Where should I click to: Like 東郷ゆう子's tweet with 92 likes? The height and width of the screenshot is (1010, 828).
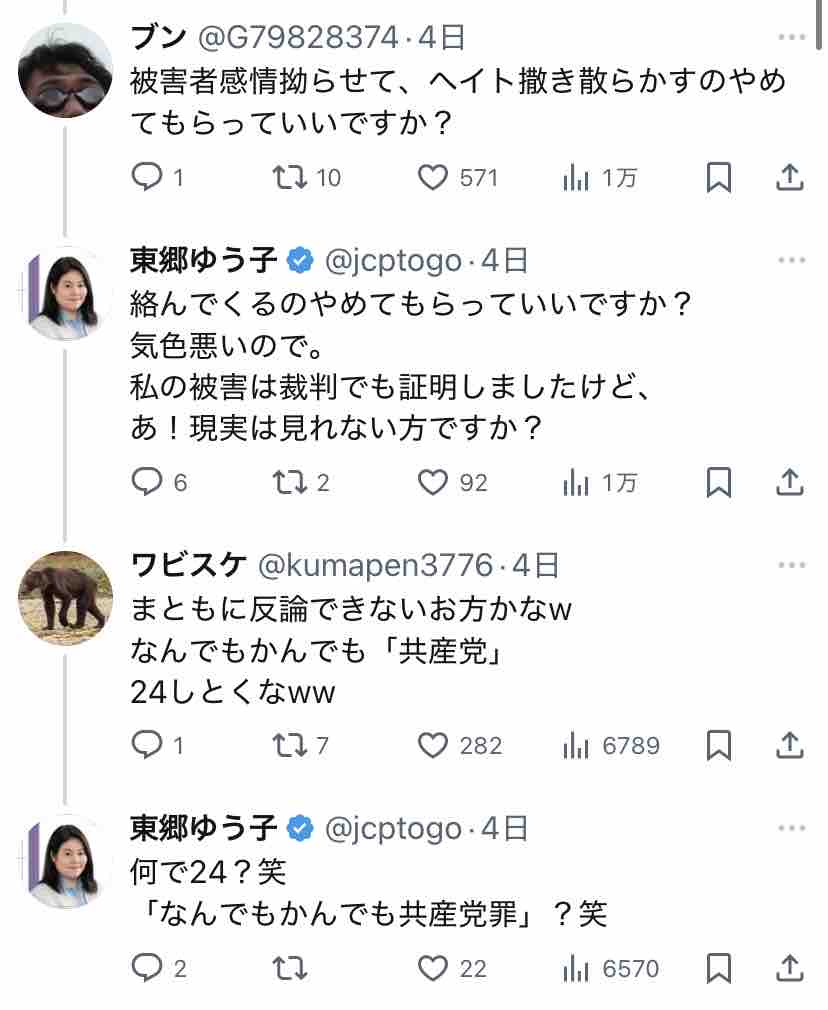click(x=432, y=483)
